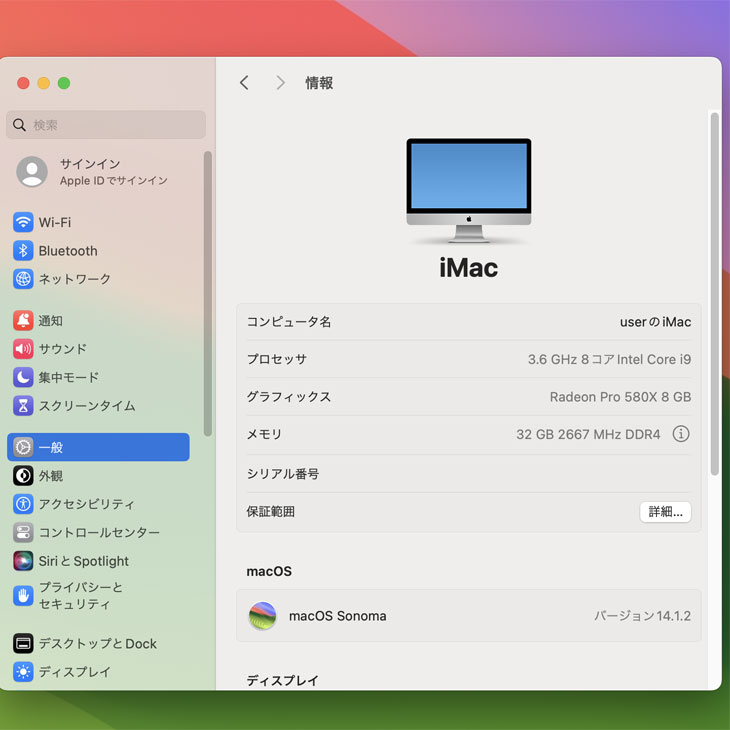
Task: Open ネットワーク globe icon
Action: [23, 279]
